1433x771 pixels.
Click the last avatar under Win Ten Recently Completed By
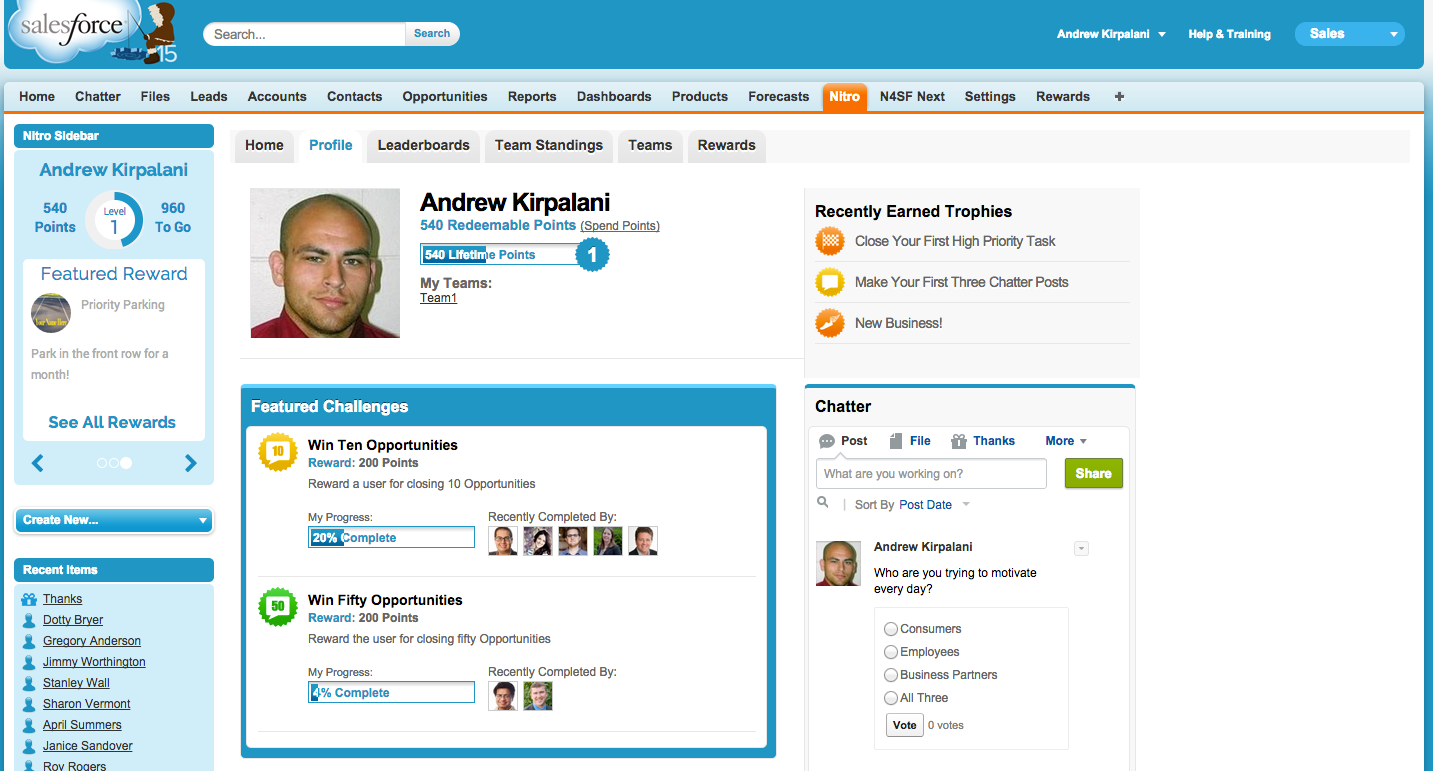643,541
